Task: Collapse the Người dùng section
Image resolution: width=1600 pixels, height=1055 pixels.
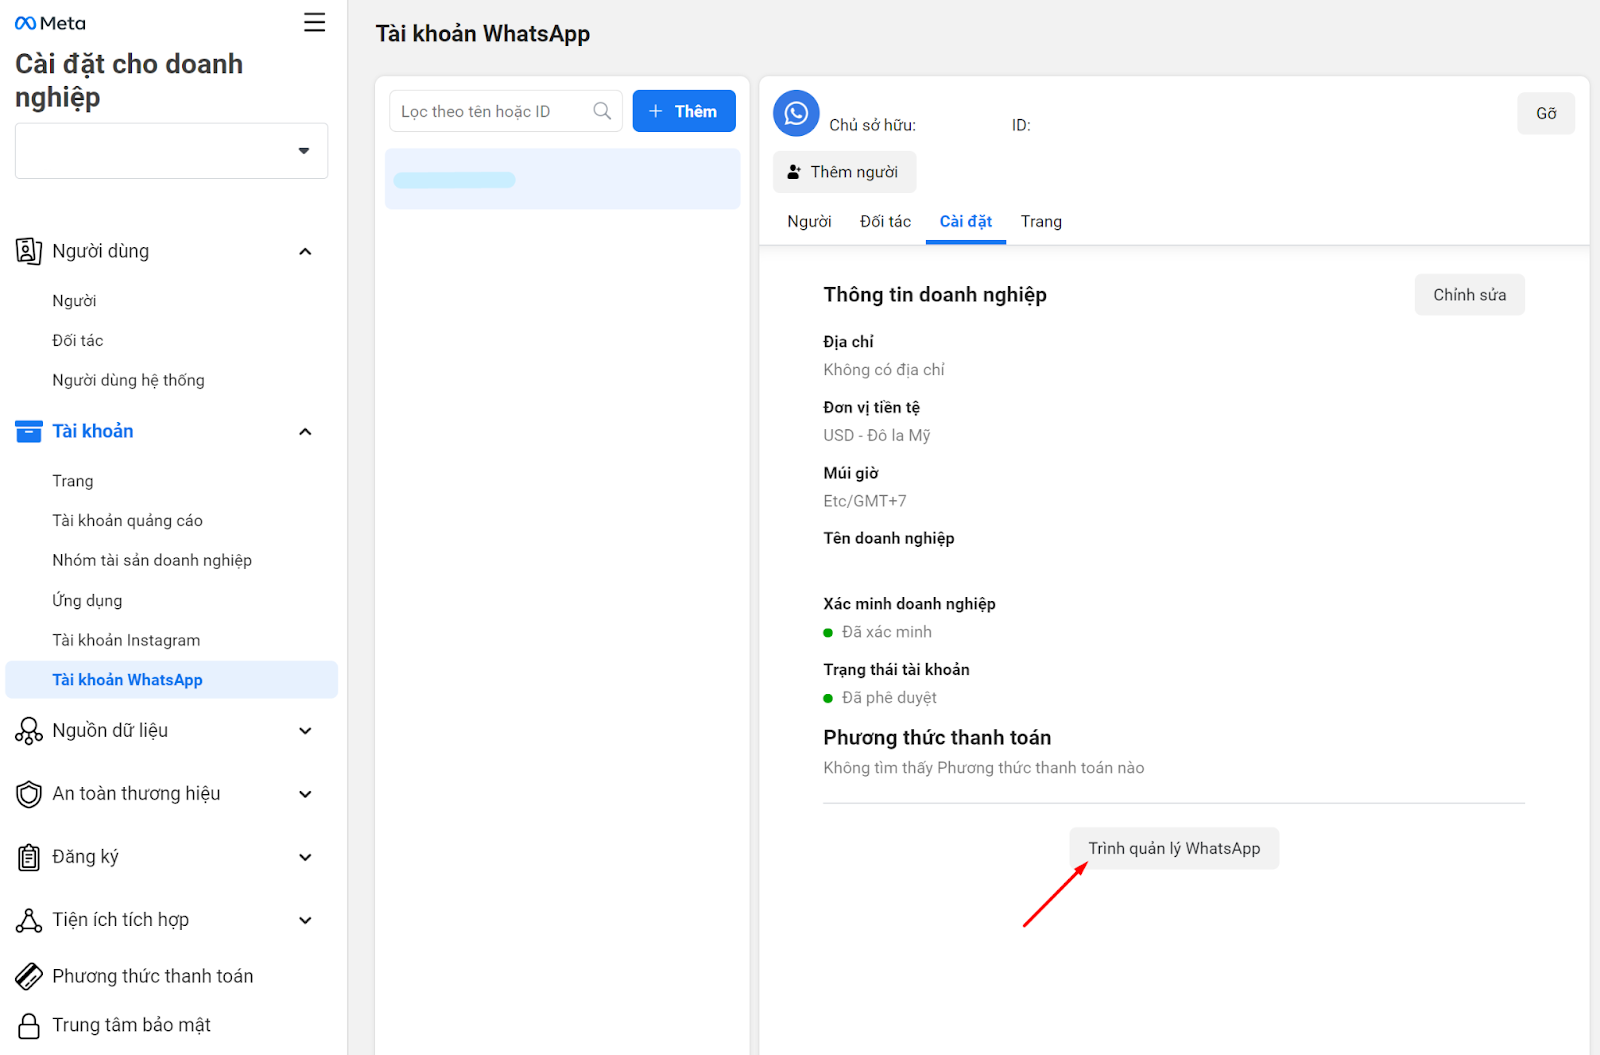Action: [305, 251]
